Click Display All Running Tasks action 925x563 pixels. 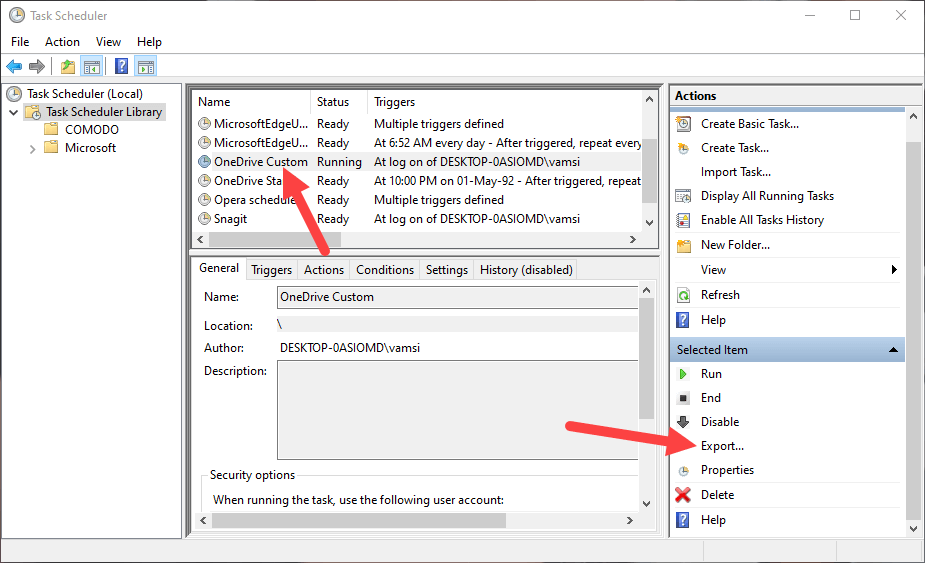[767, 196]
